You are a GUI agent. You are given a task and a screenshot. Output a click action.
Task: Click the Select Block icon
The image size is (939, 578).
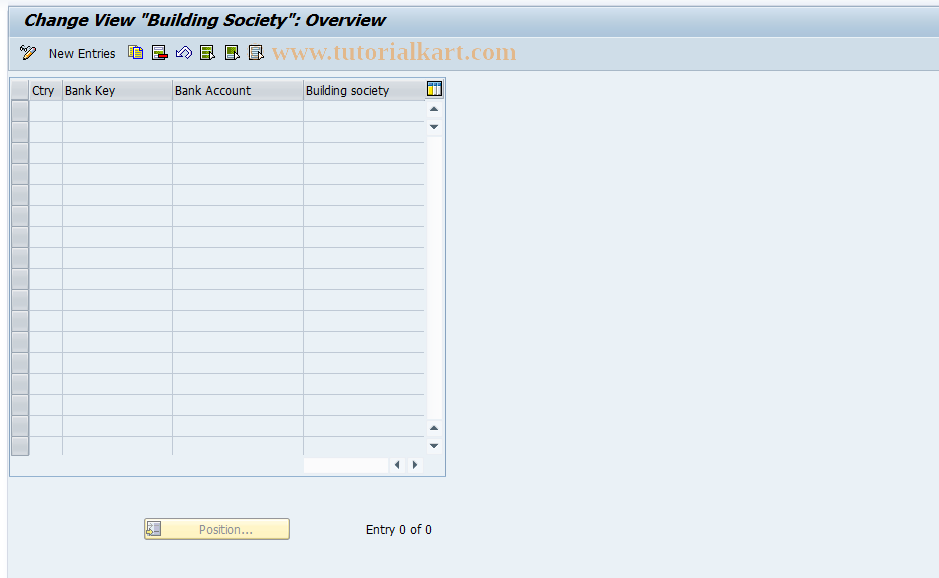pos(232,53)
